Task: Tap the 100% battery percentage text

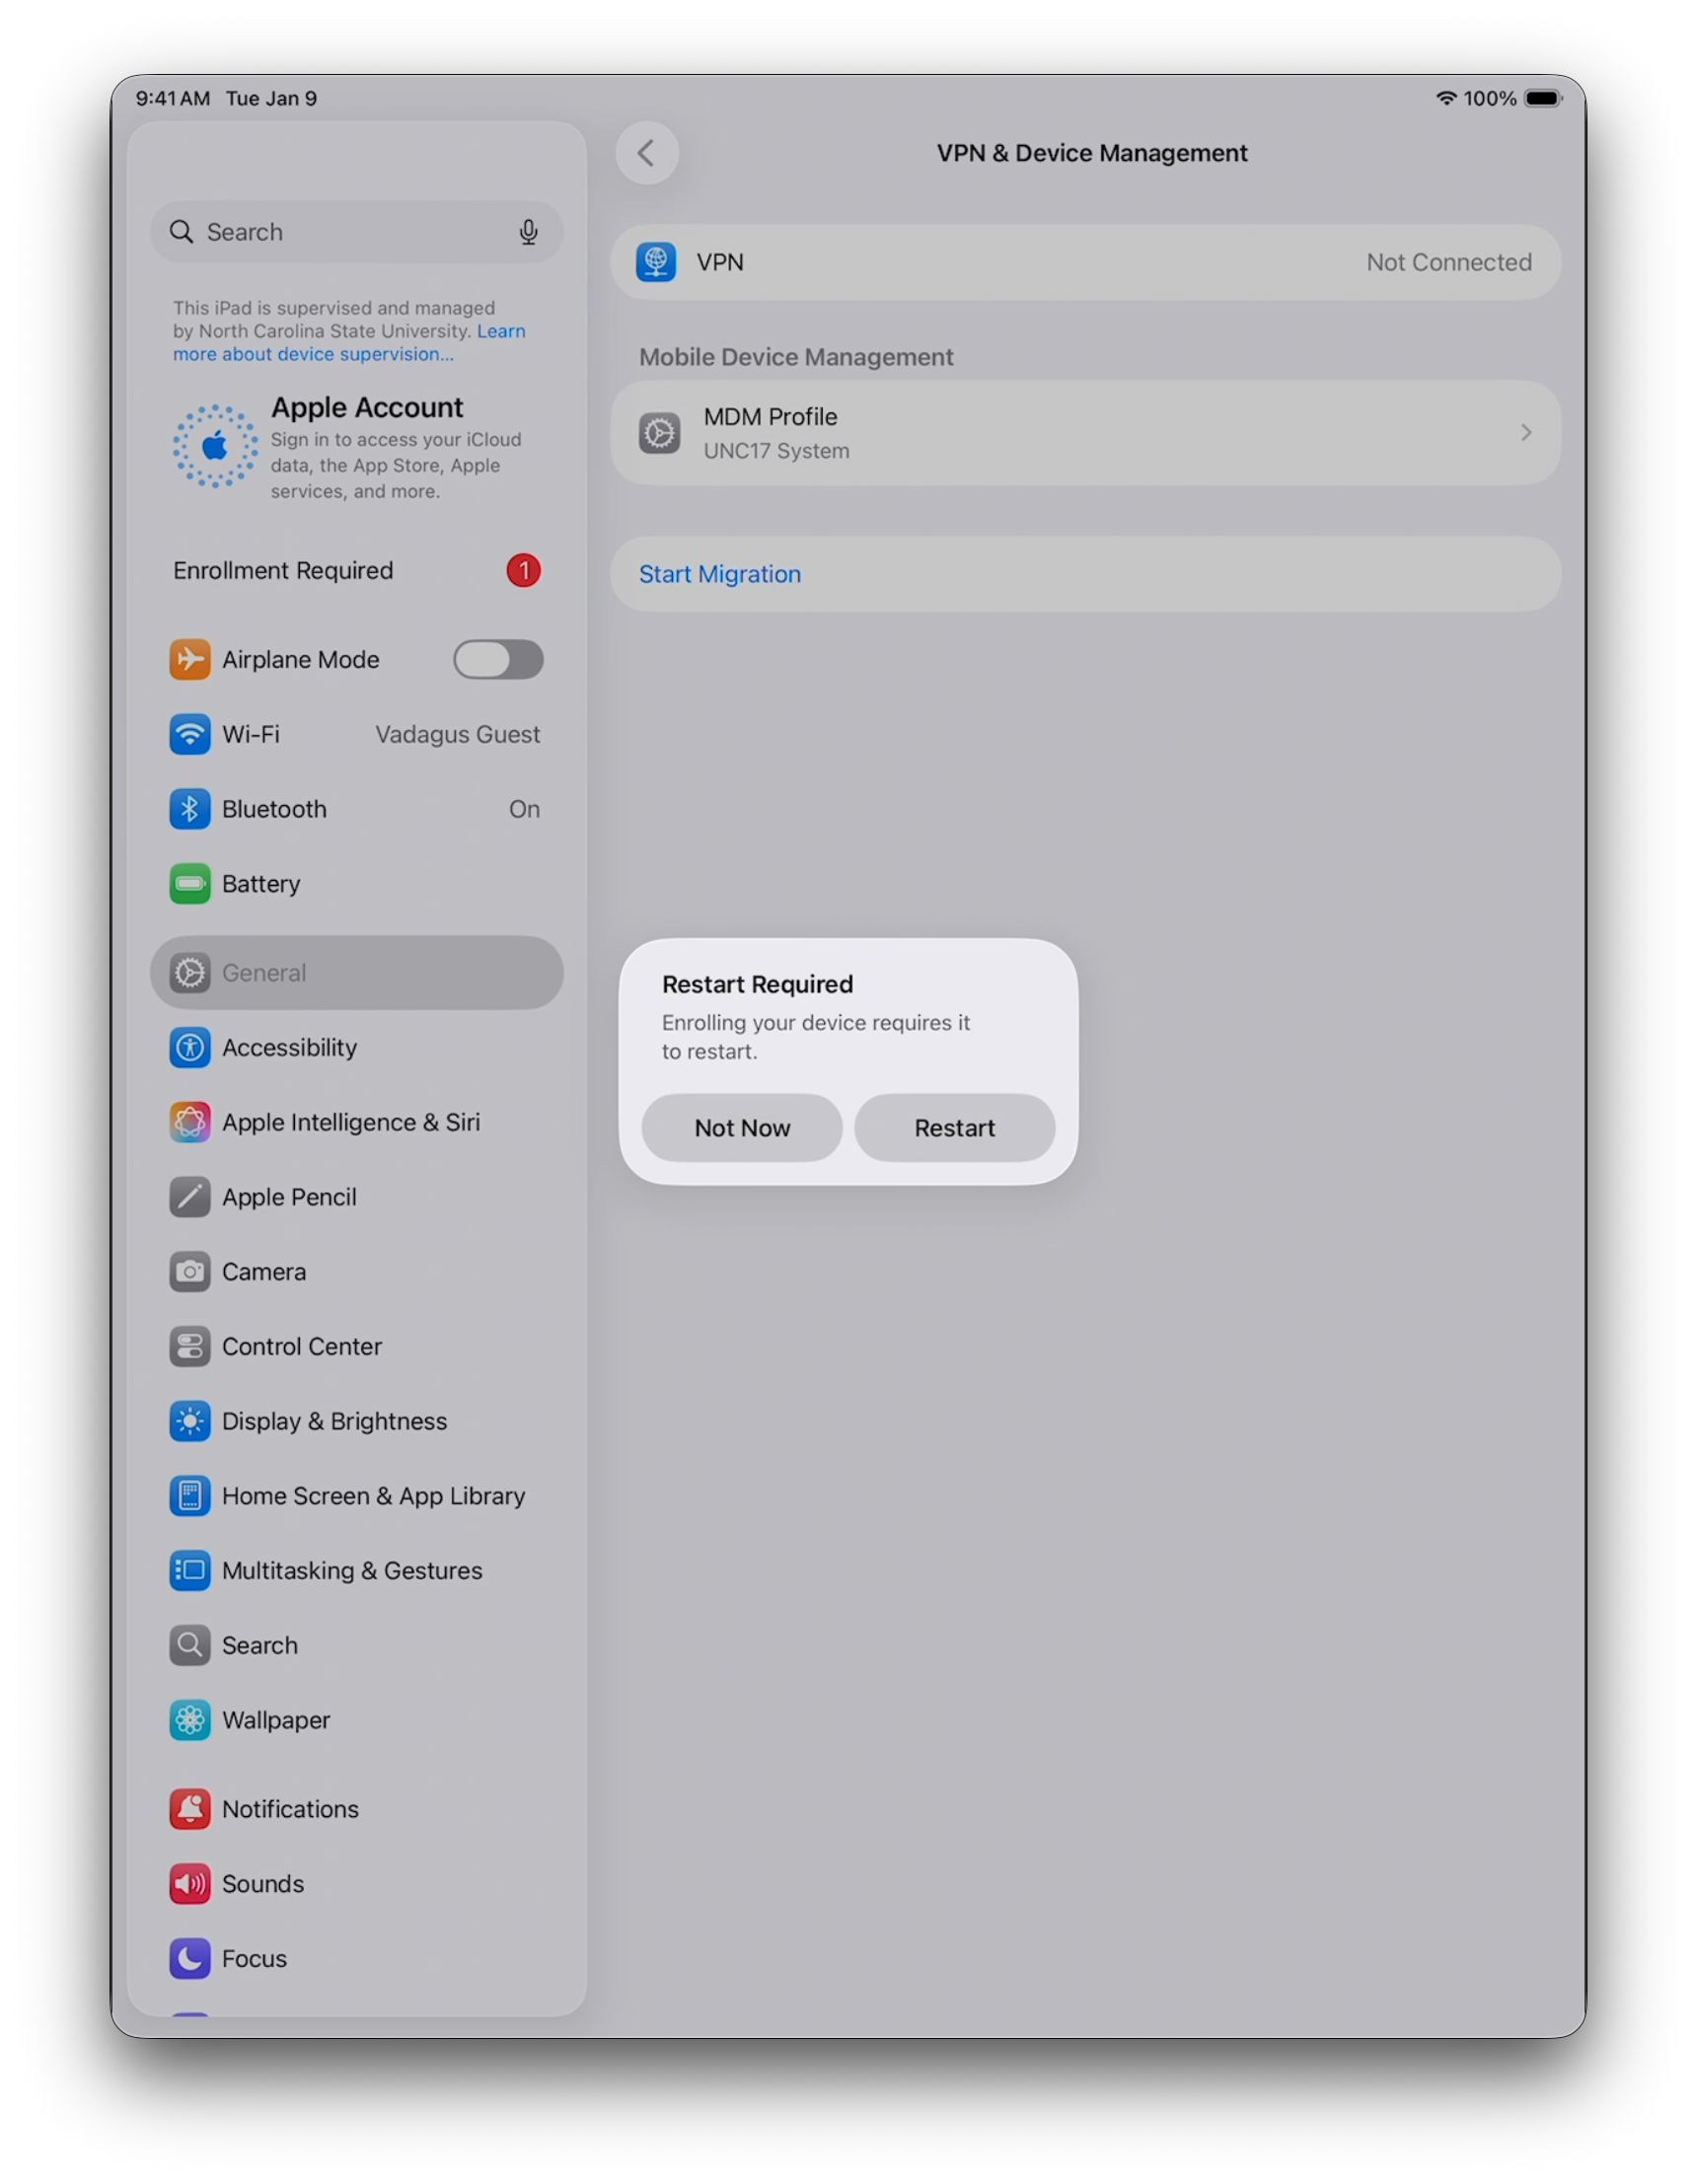Action: pyautogui.click(x=1490, y=98)
